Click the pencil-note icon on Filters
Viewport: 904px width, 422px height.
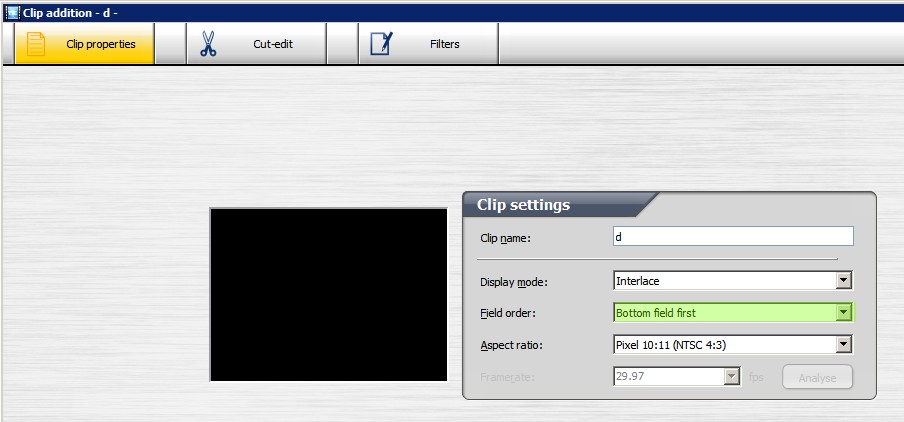[381, 44]
